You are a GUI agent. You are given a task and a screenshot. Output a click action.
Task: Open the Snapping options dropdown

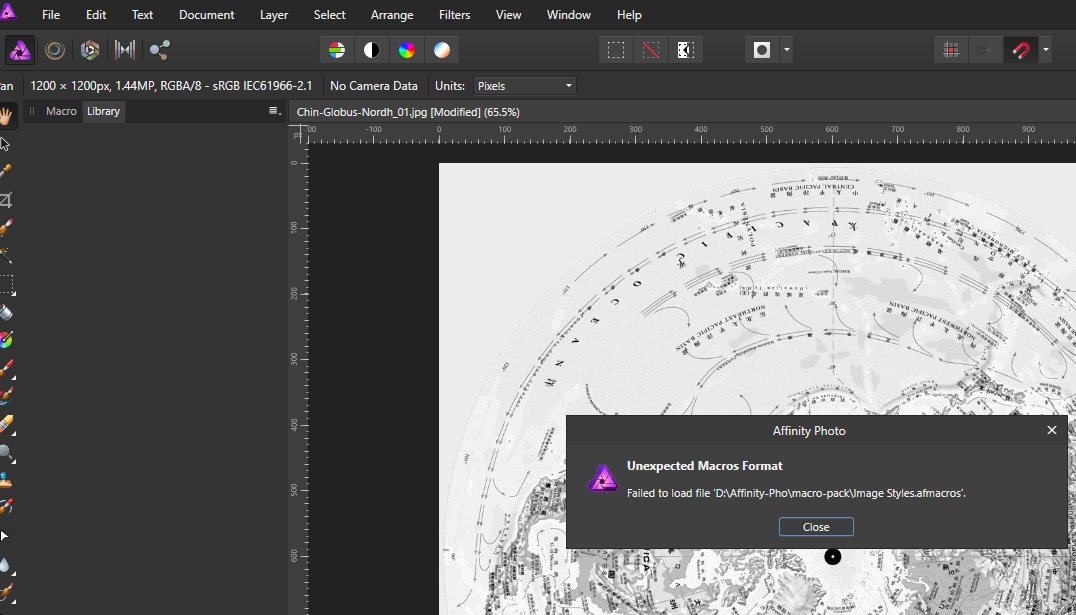pyautogui.click(x=1045, y=50)
